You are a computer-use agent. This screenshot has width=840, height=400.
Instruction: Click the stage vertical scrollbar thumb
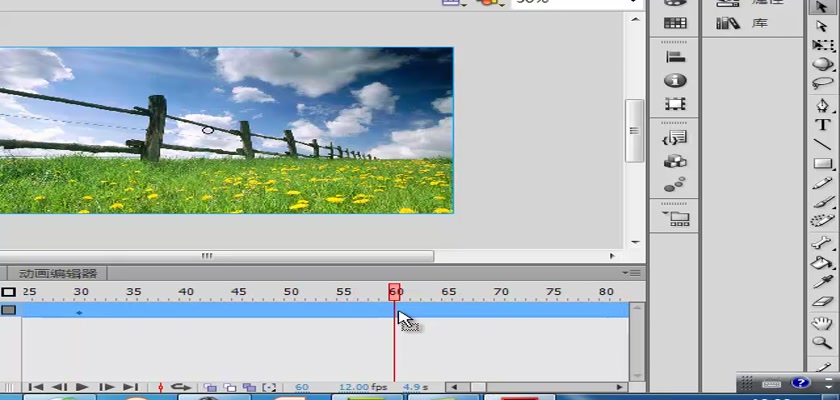click(635, 131)
